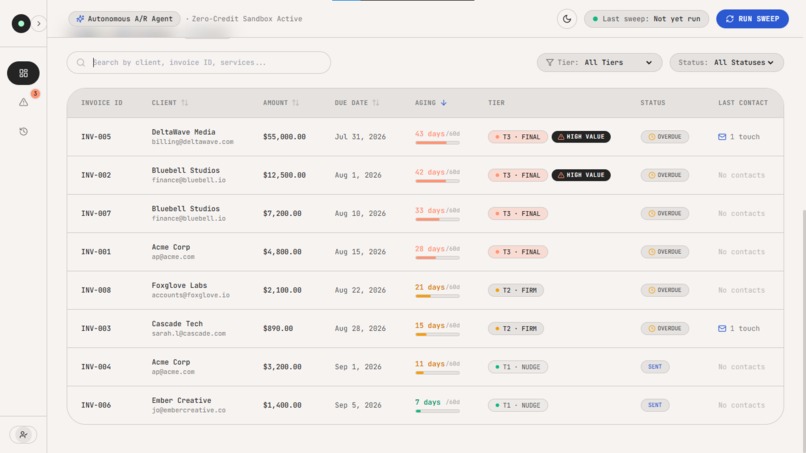Click the finance@bluebell.io email in INV-002 row
Screen dimensions: 806x453
pyautogui.click(x=189, y=180)
